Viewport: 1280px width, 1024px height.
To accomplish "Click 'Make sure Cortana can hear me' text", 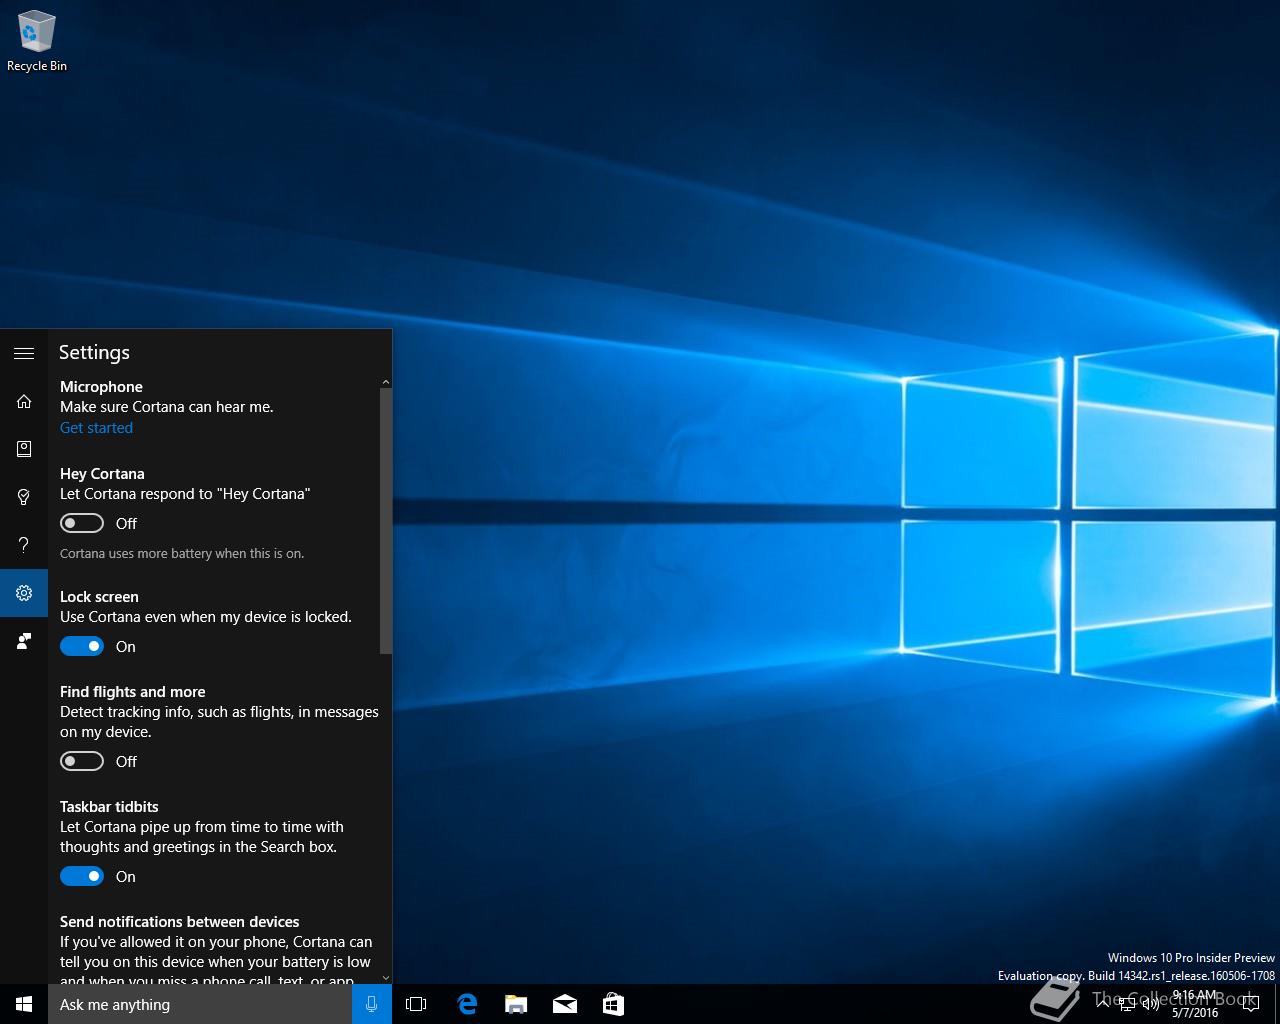I will (x=167, y=406).
